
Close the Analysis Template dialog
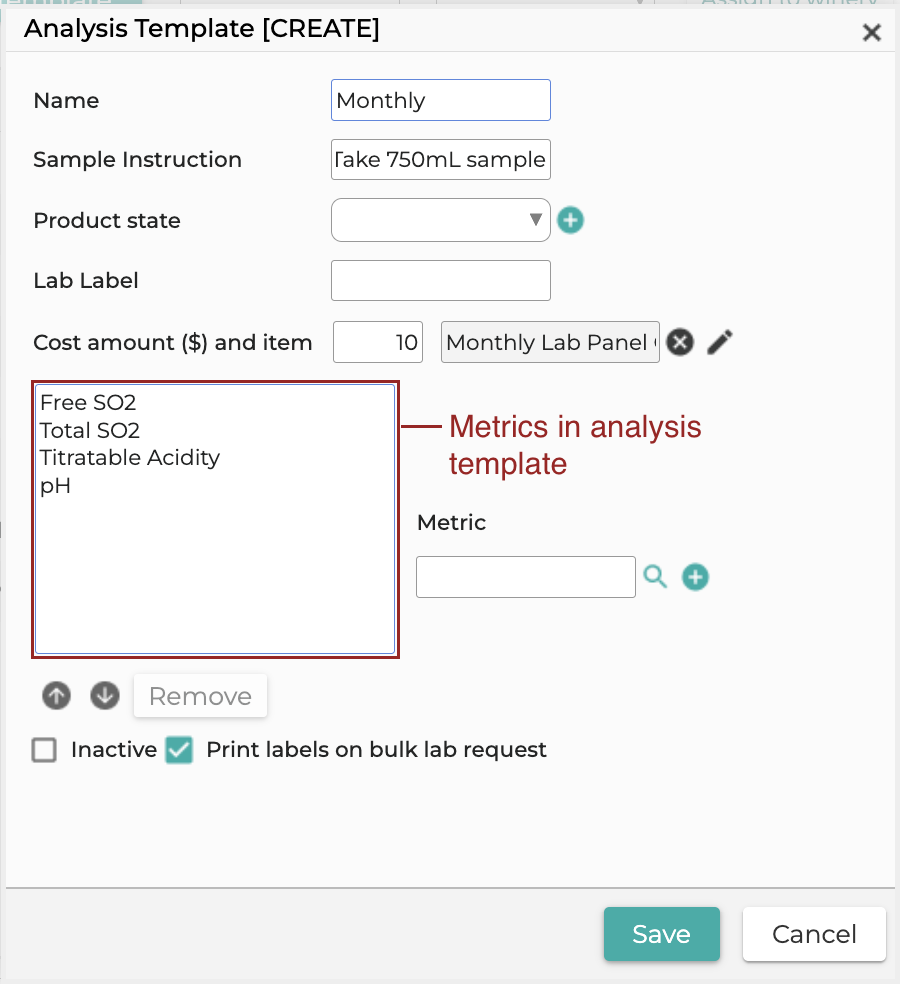[x=871, y=33]
